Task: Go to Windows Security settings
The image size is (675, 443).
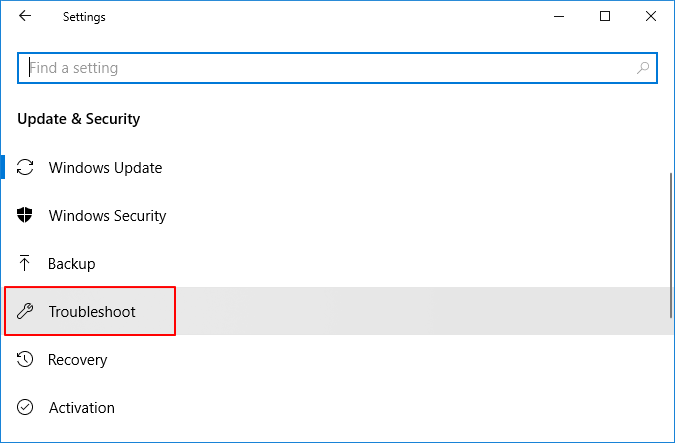Action: [107, 216]
